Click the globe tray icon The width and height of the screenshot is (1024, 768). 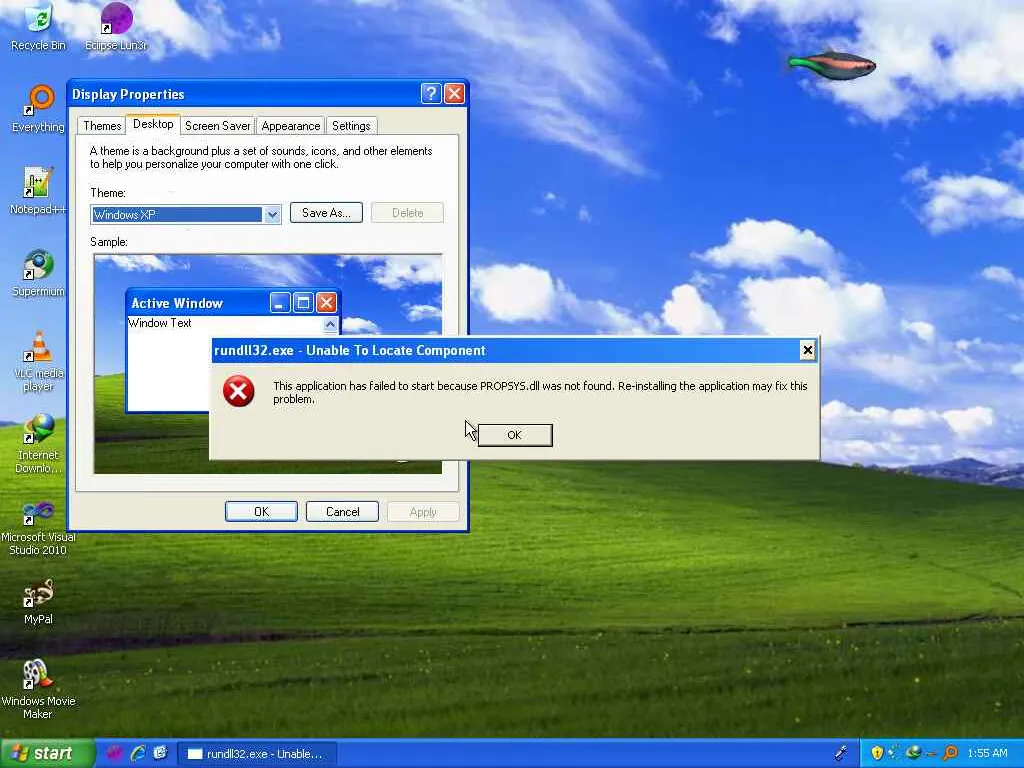[913, 753]
